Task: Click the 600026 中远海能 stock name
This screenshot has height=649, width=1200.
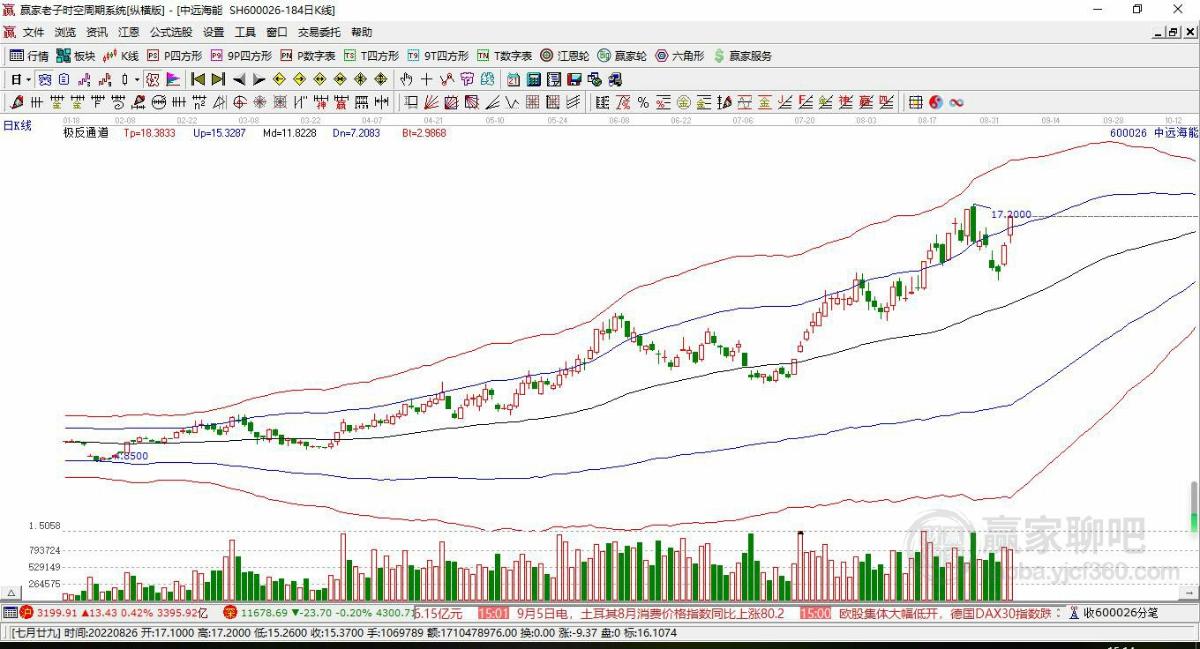Action: point(1153,133)
